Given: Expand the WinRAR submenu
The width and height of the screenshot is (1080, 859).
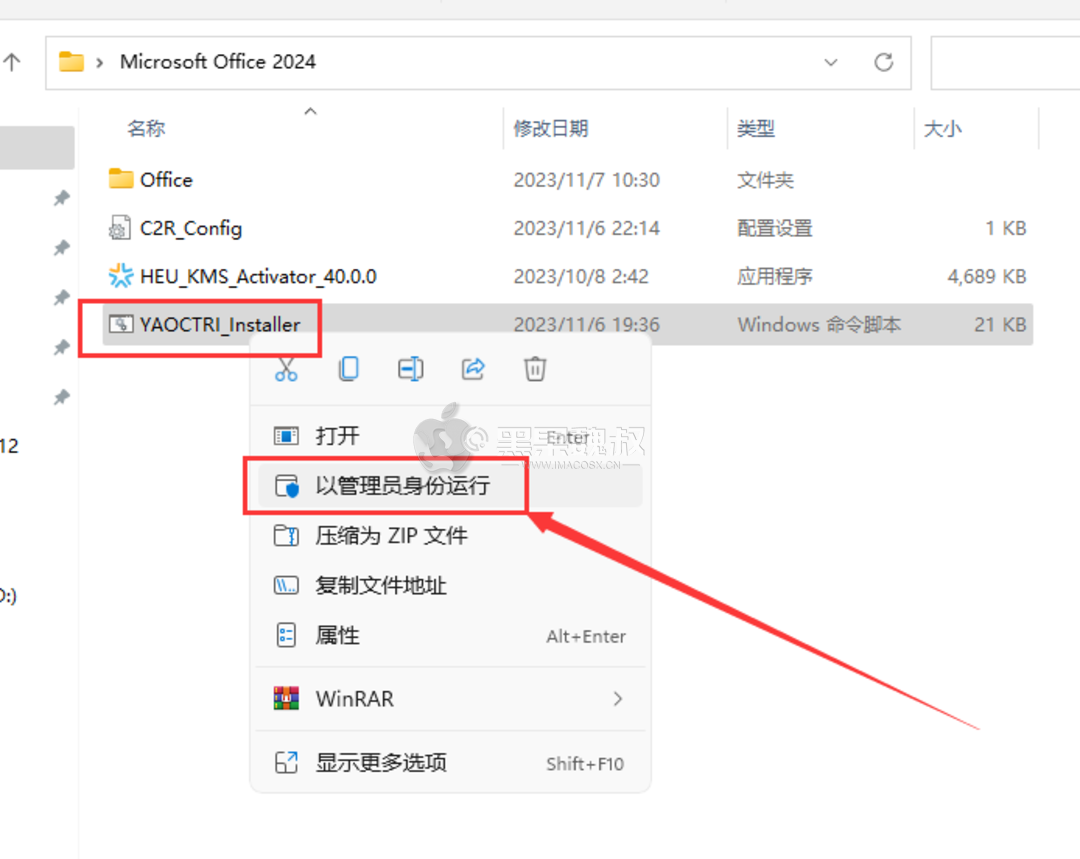Looking at the screenshot, I should point(617,698).
